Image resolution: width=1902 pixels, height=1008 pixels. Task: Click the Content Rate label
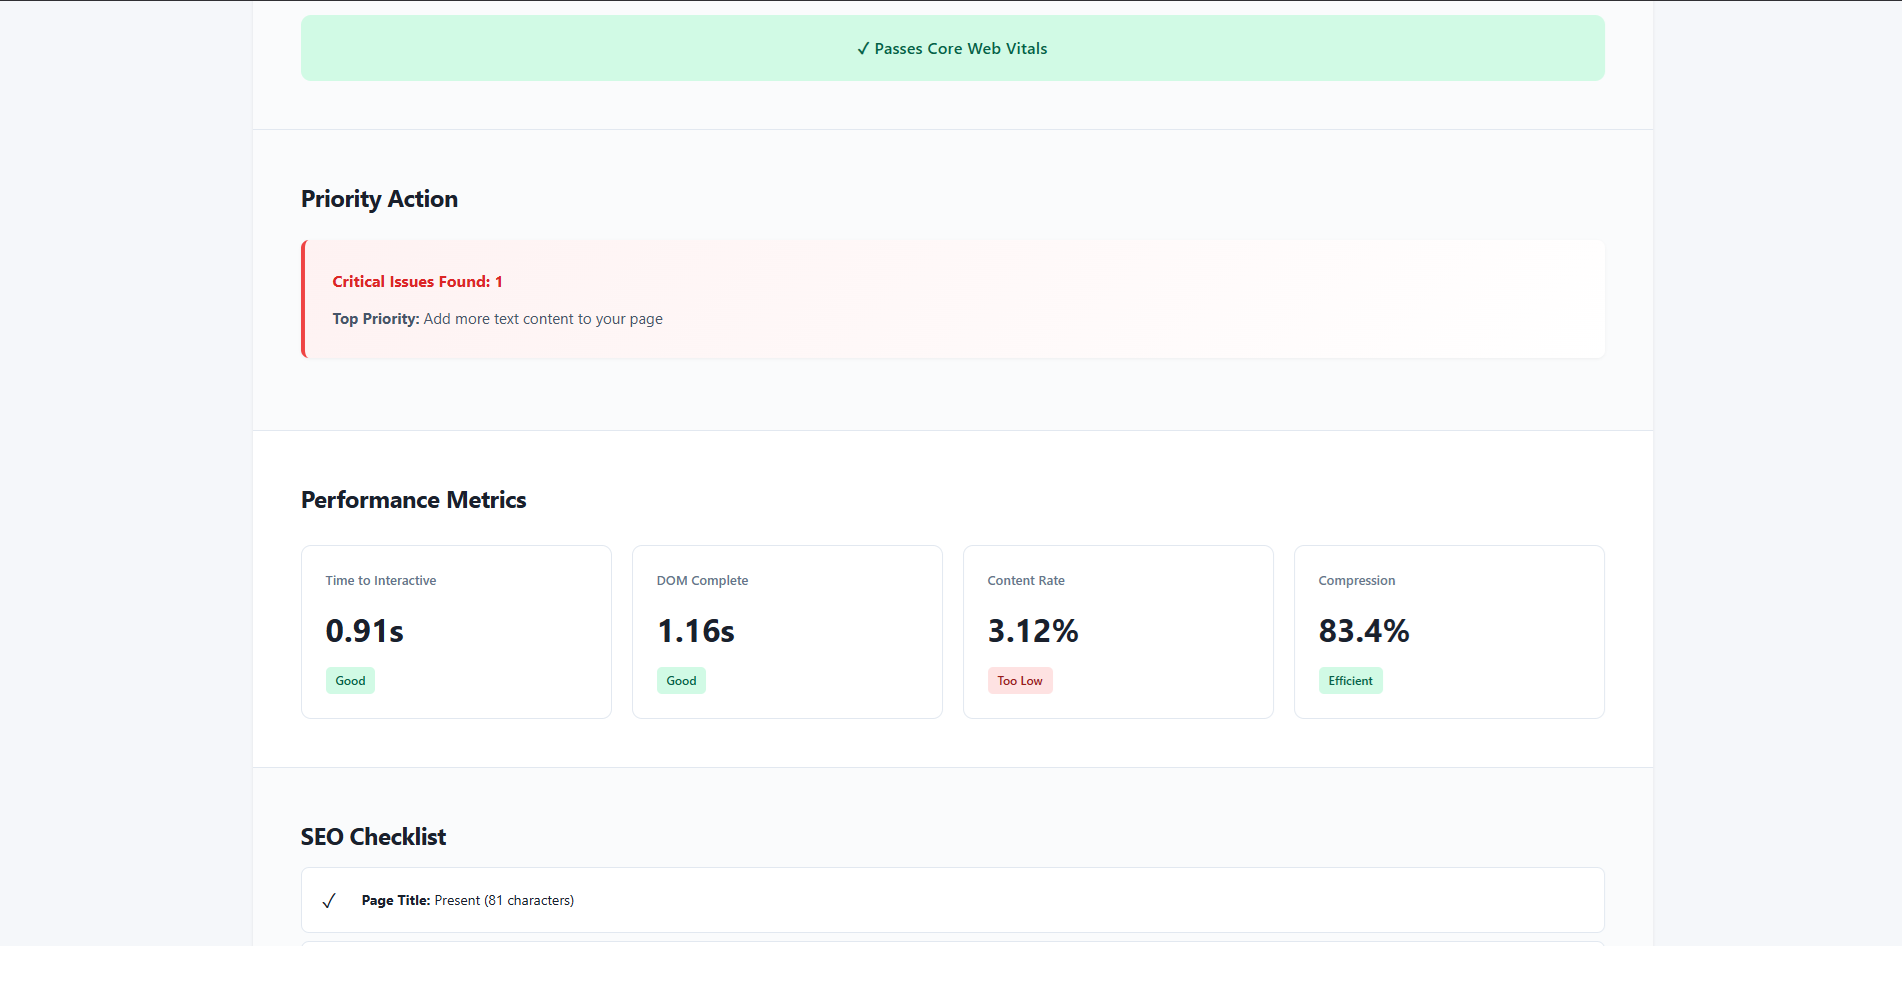(x=1025, y=581)
